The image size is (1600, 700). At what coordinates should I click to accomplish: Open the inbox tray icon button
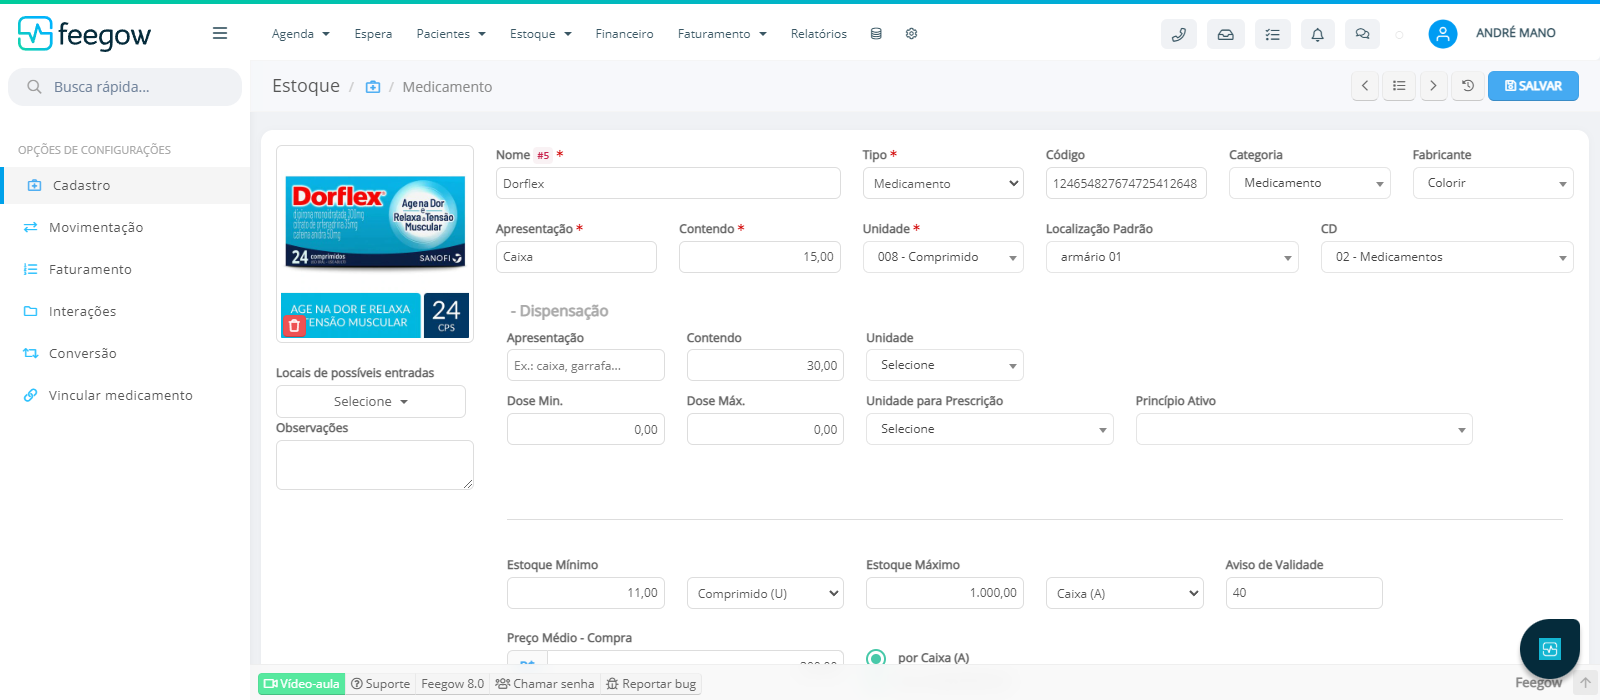(x=1225, y=34)
